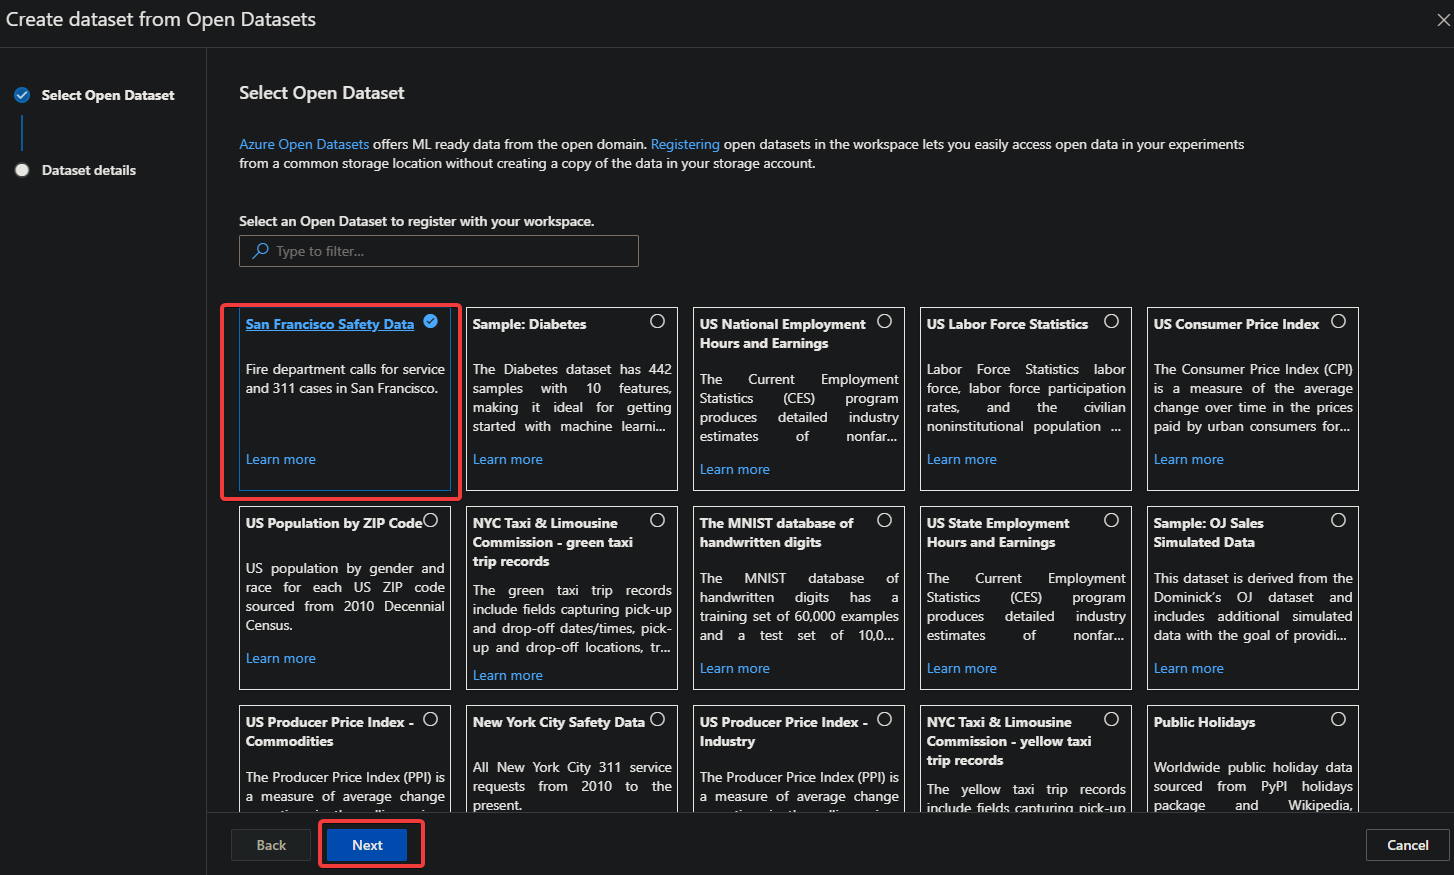Image resolution: width=1454 pixels, height=875 pixels.
Task: Click US State Employment Hours and Earnings title
Action: [x=998, y=532]
